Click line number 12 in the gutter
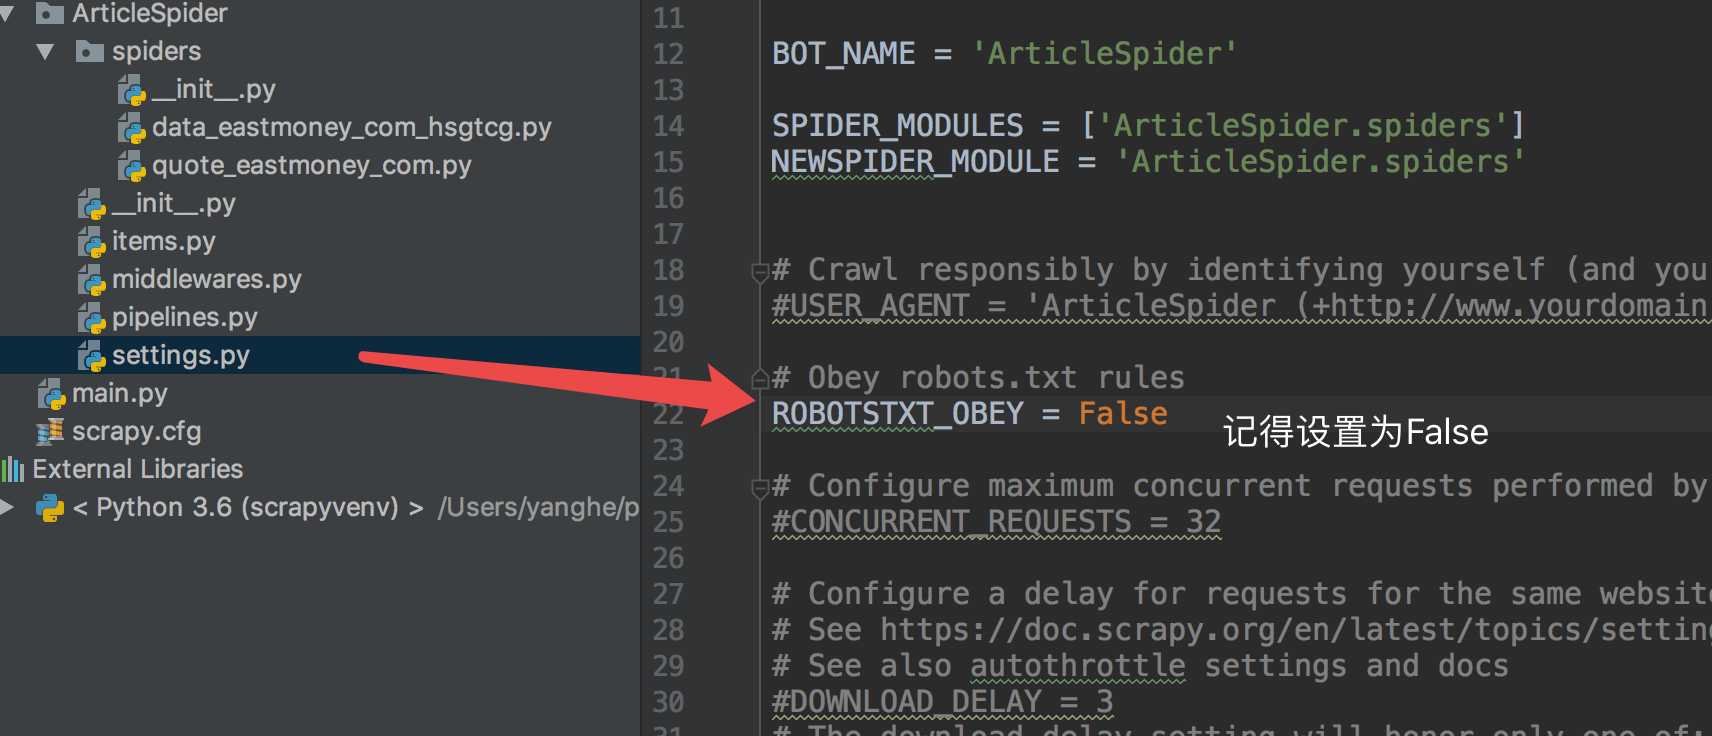1712x736 pixels. pyautogui.click(x=669, y=54)
